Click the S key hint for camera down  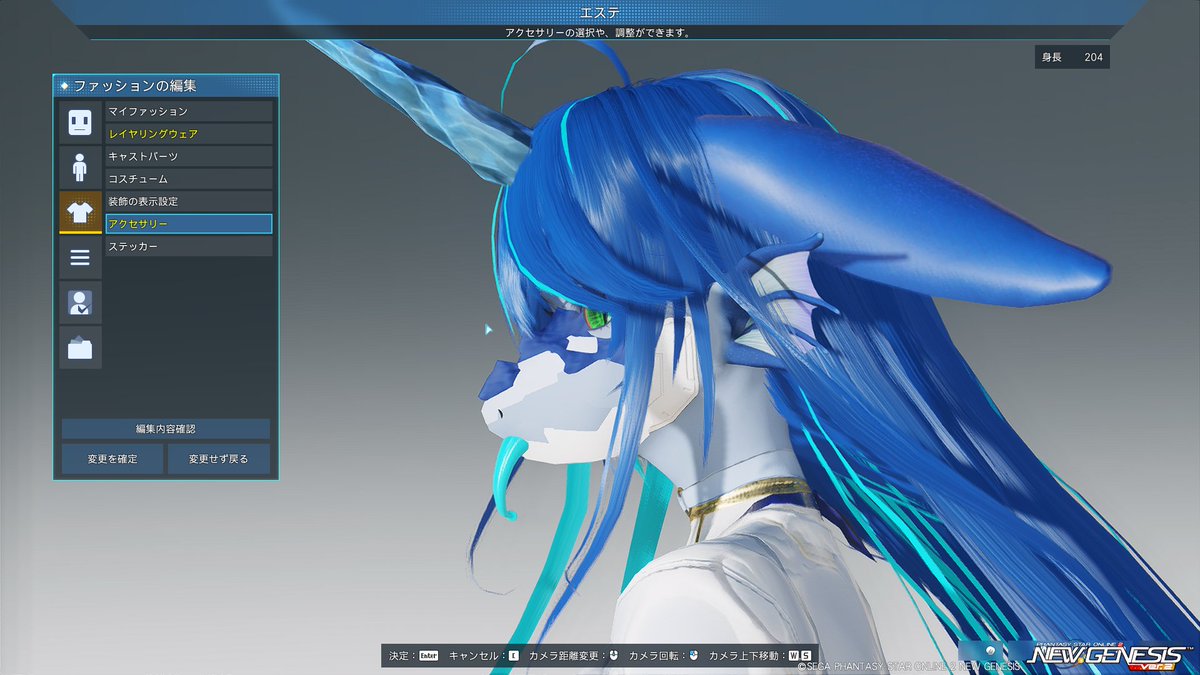tap(805, 656)
